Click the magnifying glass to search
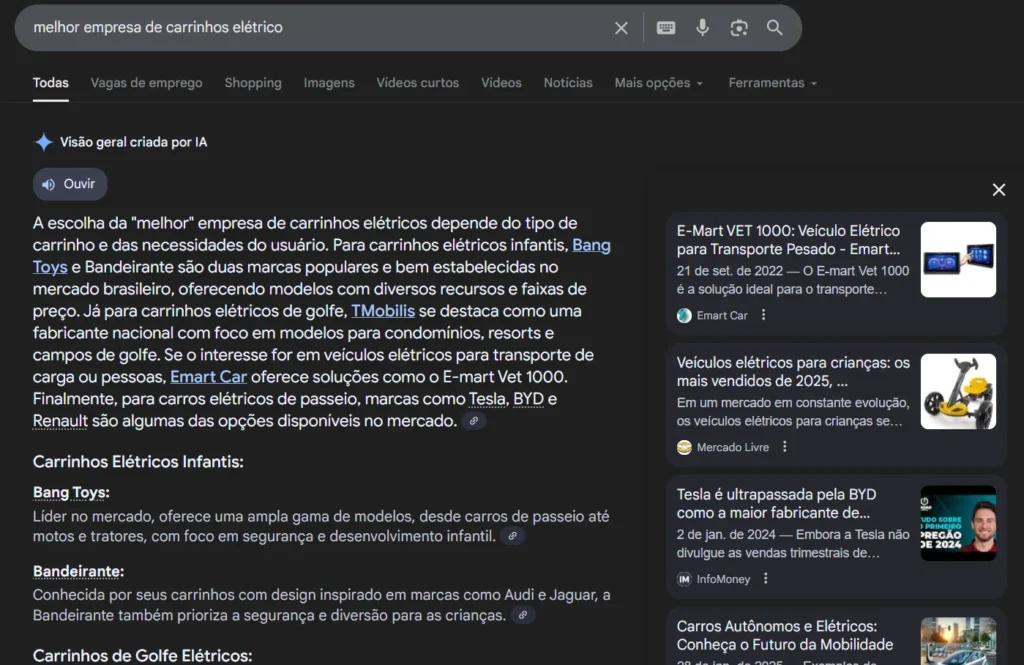The width and height of the screenshot is (1024, 665). pos(775,27)
